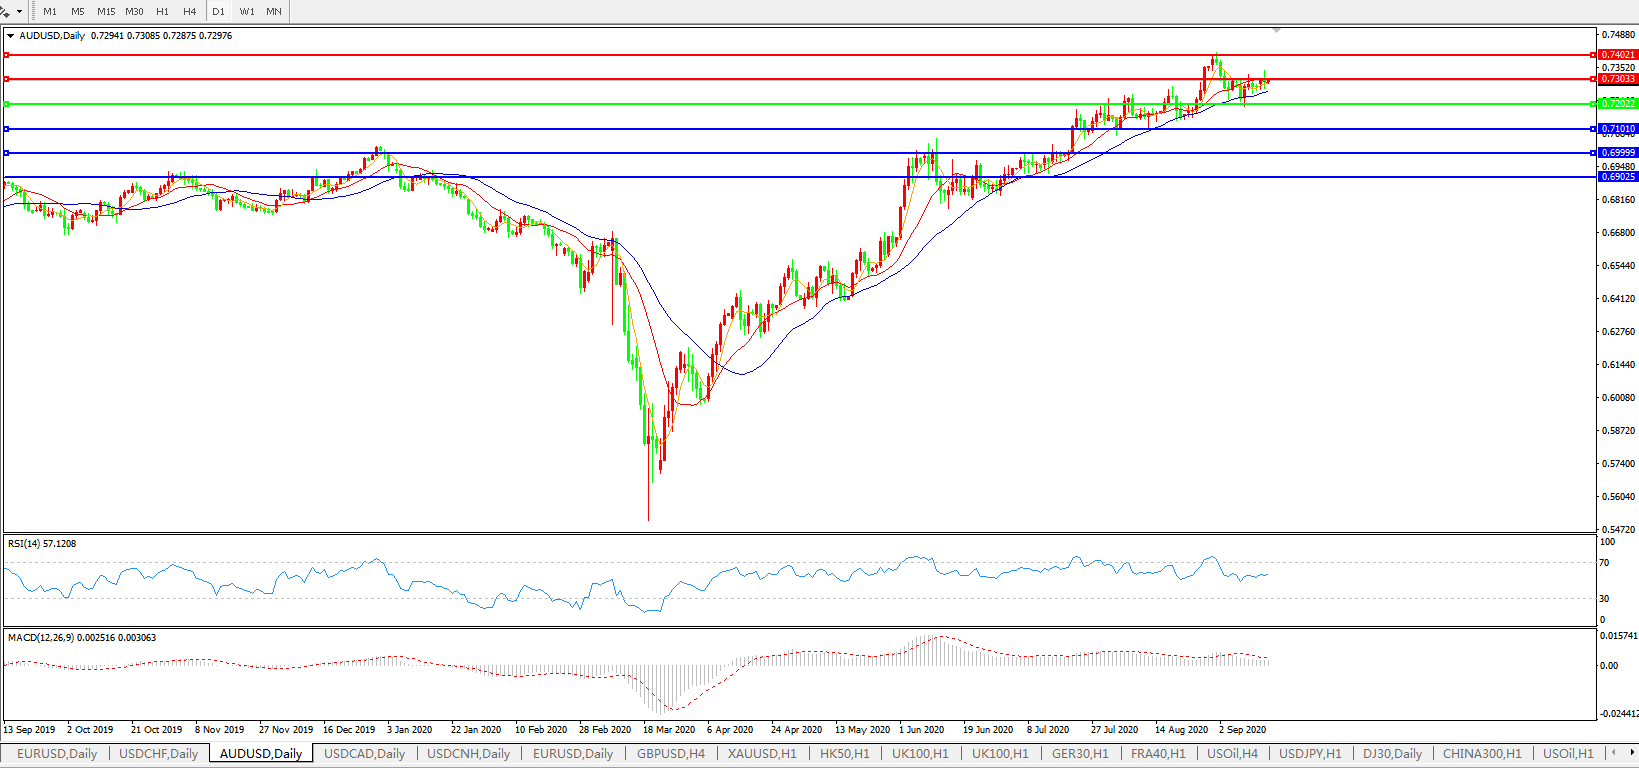Click the red 0.74021 price level label

coord(1617,55)
